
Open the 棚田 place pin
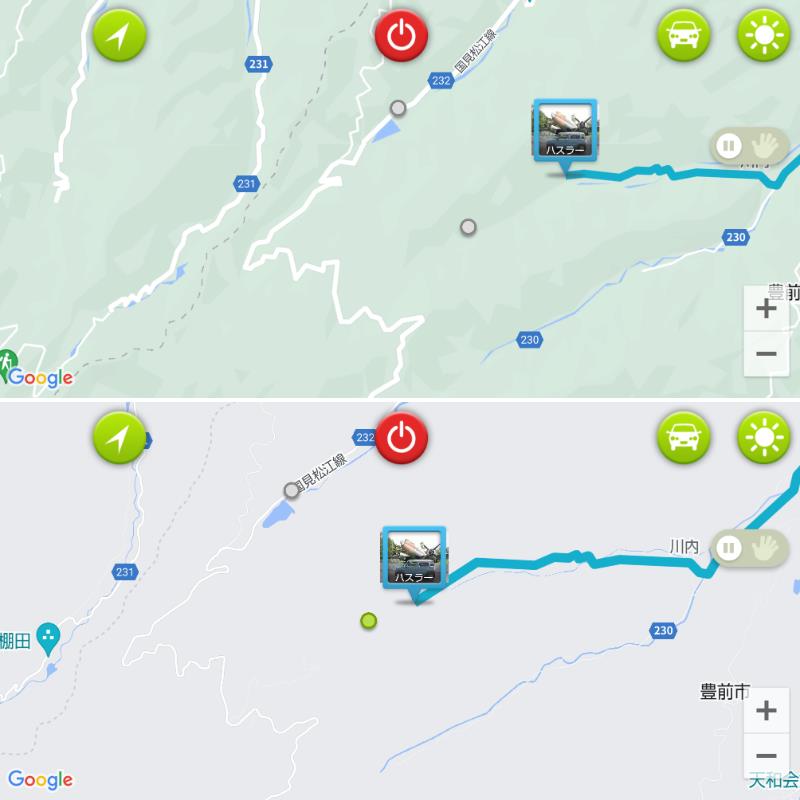[x=48, y=639]
